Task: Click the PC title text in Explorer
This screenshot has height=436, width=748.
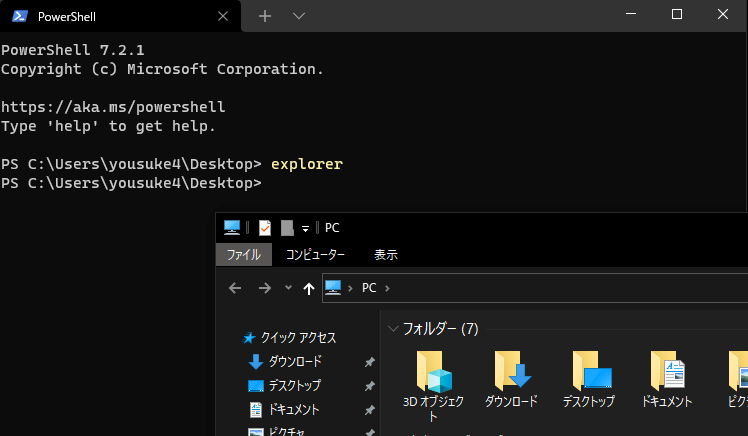Action: click(332, 228)
